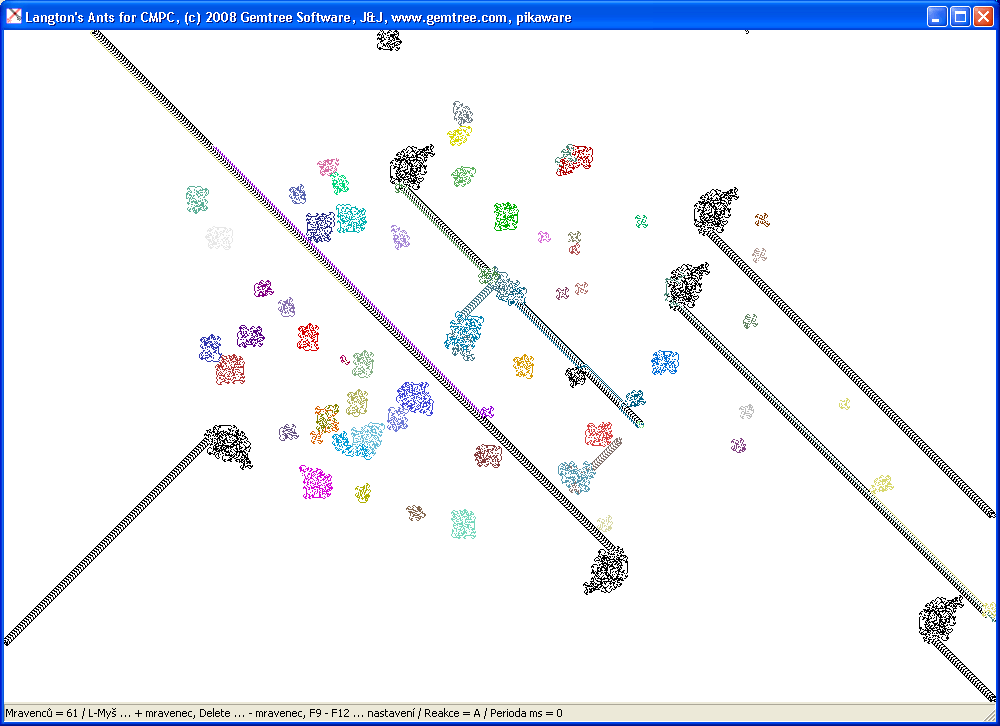Viewport: 1000px width, 726px height.
Task: Click the small brown pinwheel-shaped ant
Action: click(x=762, y=220)
